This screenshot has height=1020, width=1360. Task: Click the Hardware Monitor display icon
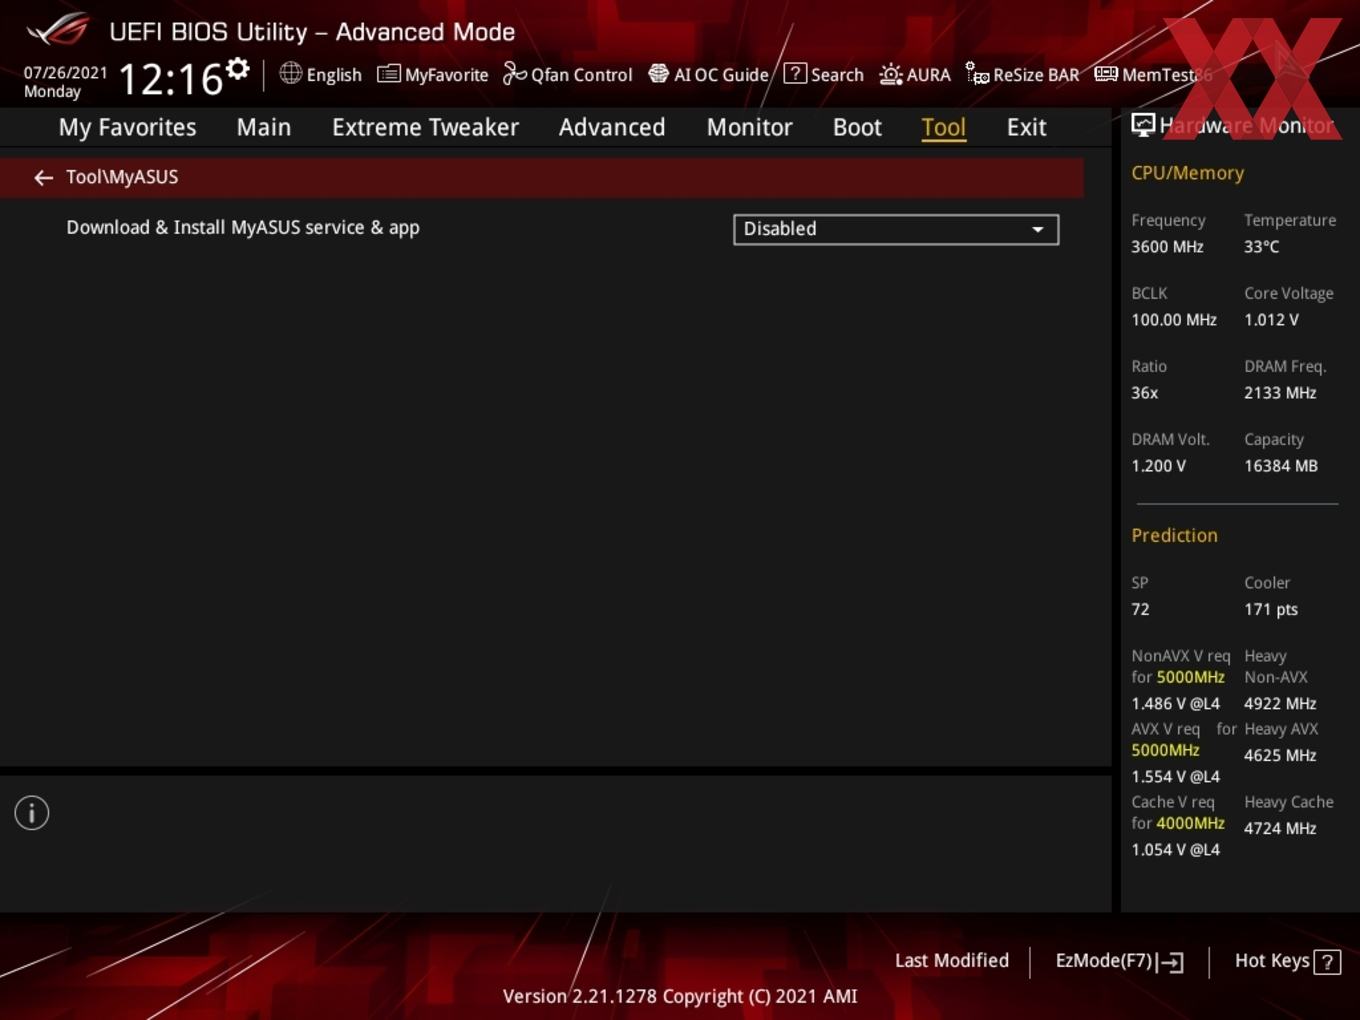(x=1143, y=125)
